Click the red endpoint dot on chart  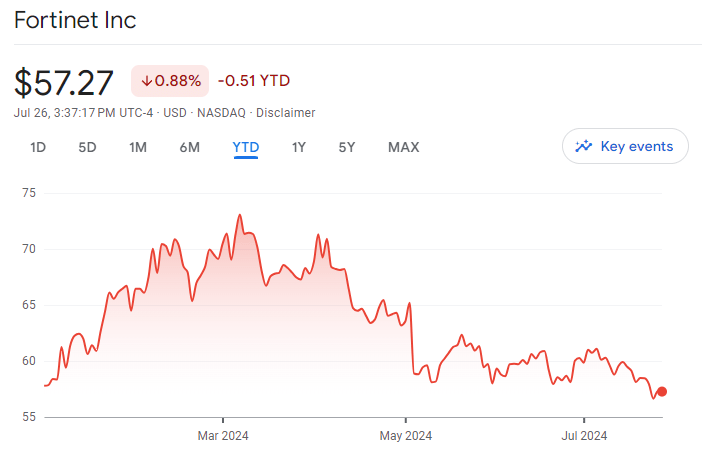(x=661, y=392)
